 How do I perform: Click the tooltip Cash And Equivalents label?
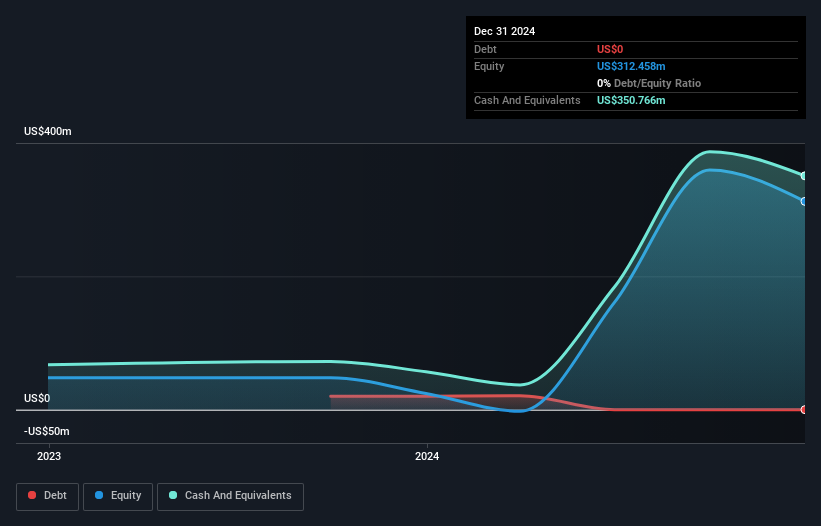(x=527, y=100)
